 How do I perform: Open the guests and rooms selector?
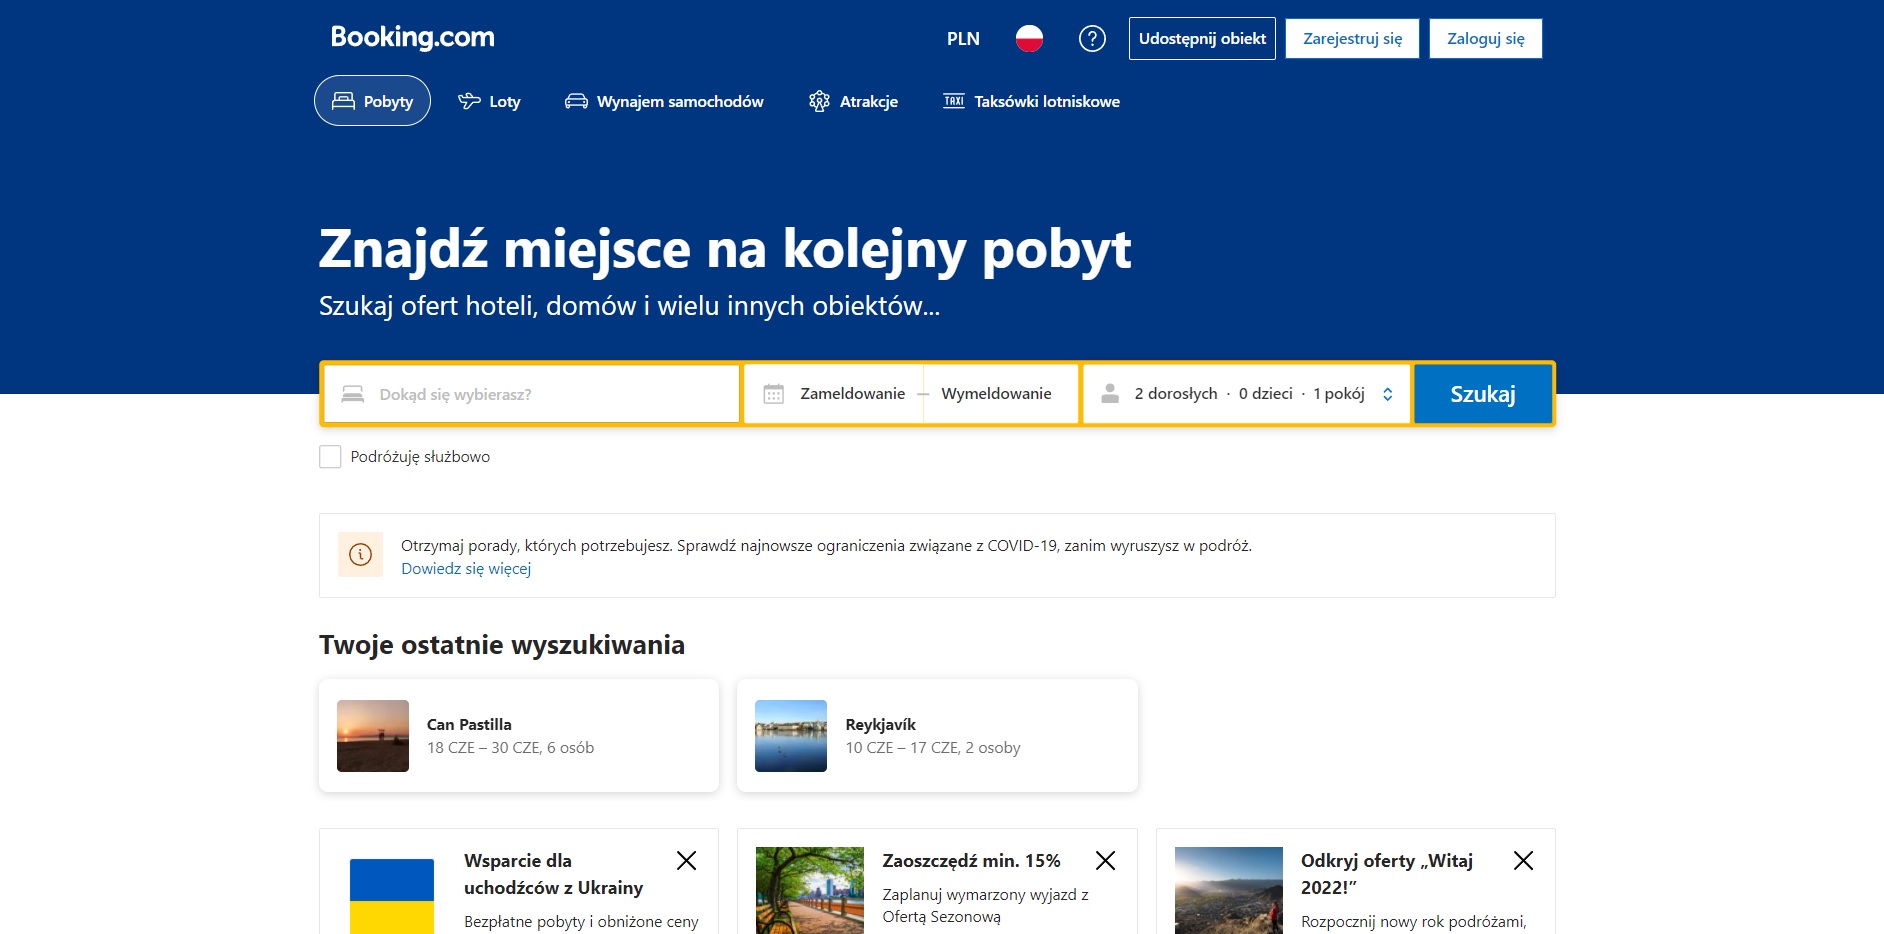tap(1246, 394)
